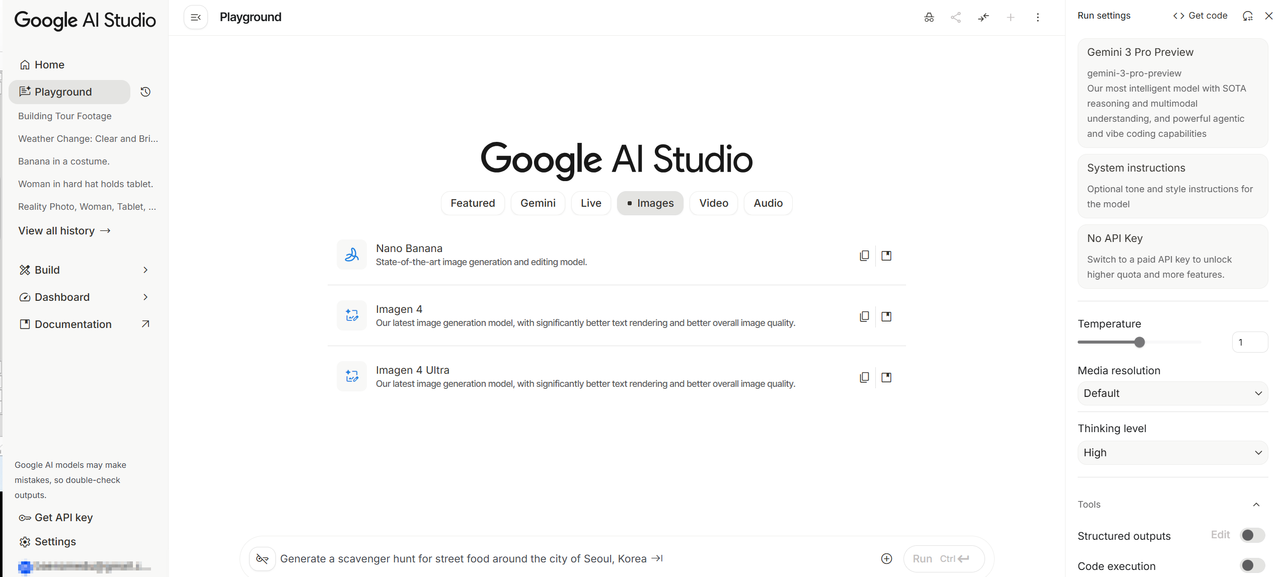Open Imagen 4 documentation icon
The height and width of the screenshot is (577, 1280).
pyautogui.click(x=886, y=317)
